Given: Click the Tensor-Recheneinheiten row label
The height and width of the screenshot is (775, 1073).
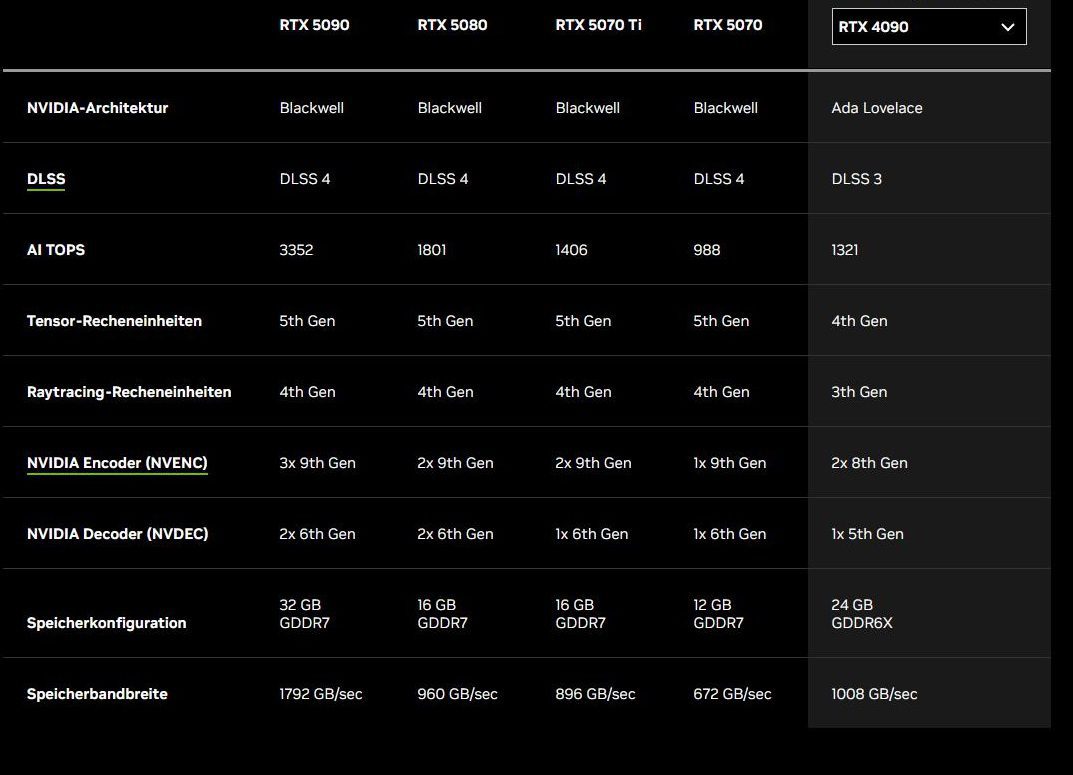Looking at the screenshot, I should click(114, 321).
